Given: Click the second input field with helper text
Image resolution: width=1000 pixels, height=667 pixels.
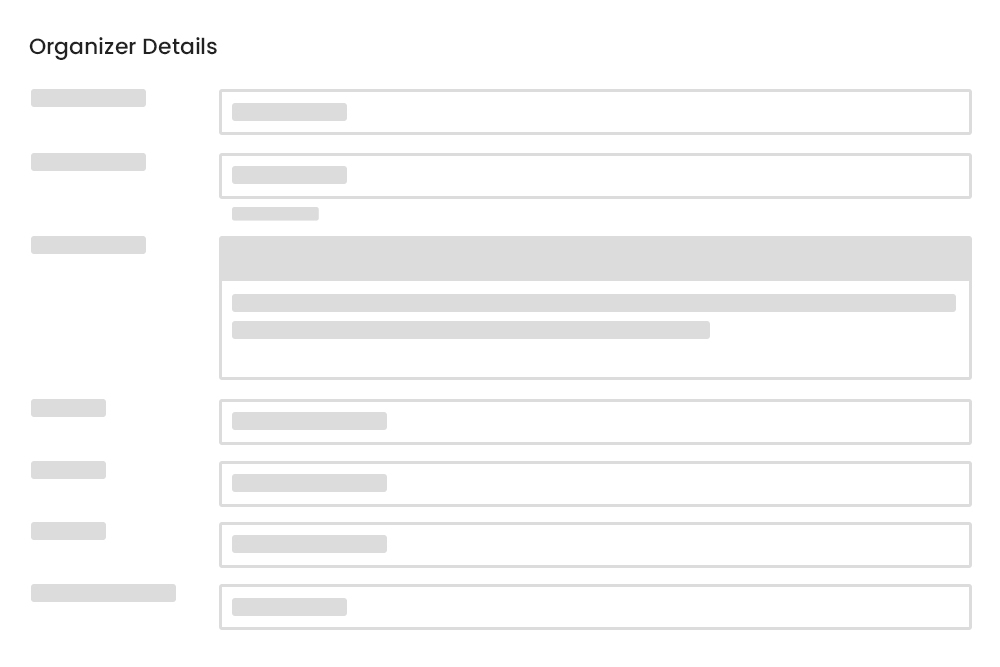Looking at the screenshot, I should pyautogui.click(x=595, y=175).
